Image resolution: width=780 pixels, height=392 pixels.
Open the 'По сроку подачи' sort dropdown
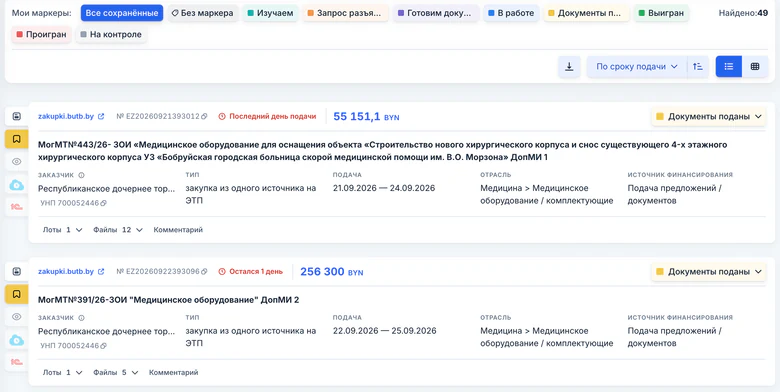point(637,67)
